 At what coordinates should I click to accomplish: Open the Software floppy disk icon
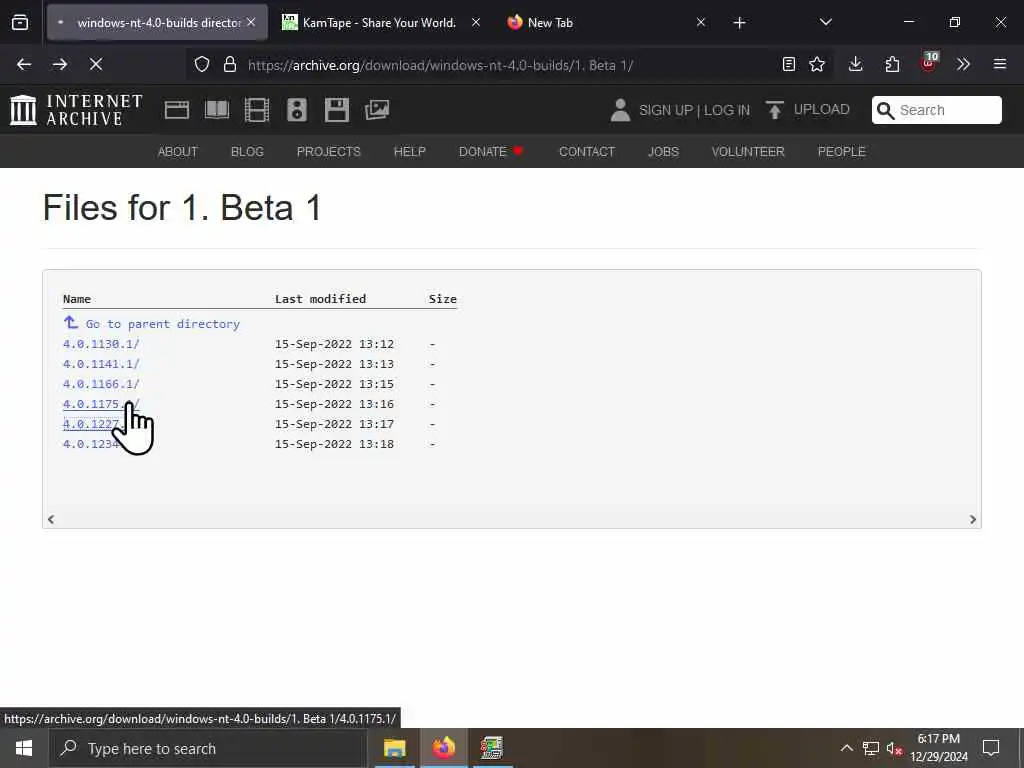coord(337,110)
